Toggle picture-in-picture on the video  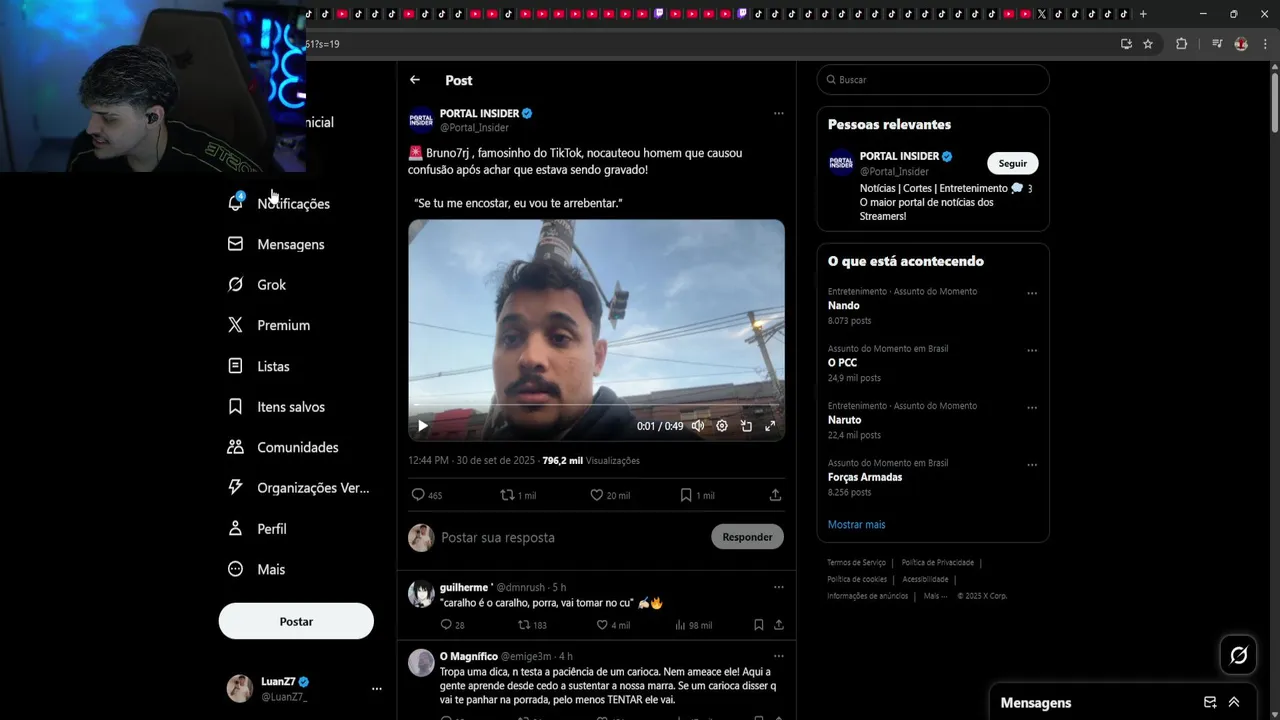coord(746,426)
